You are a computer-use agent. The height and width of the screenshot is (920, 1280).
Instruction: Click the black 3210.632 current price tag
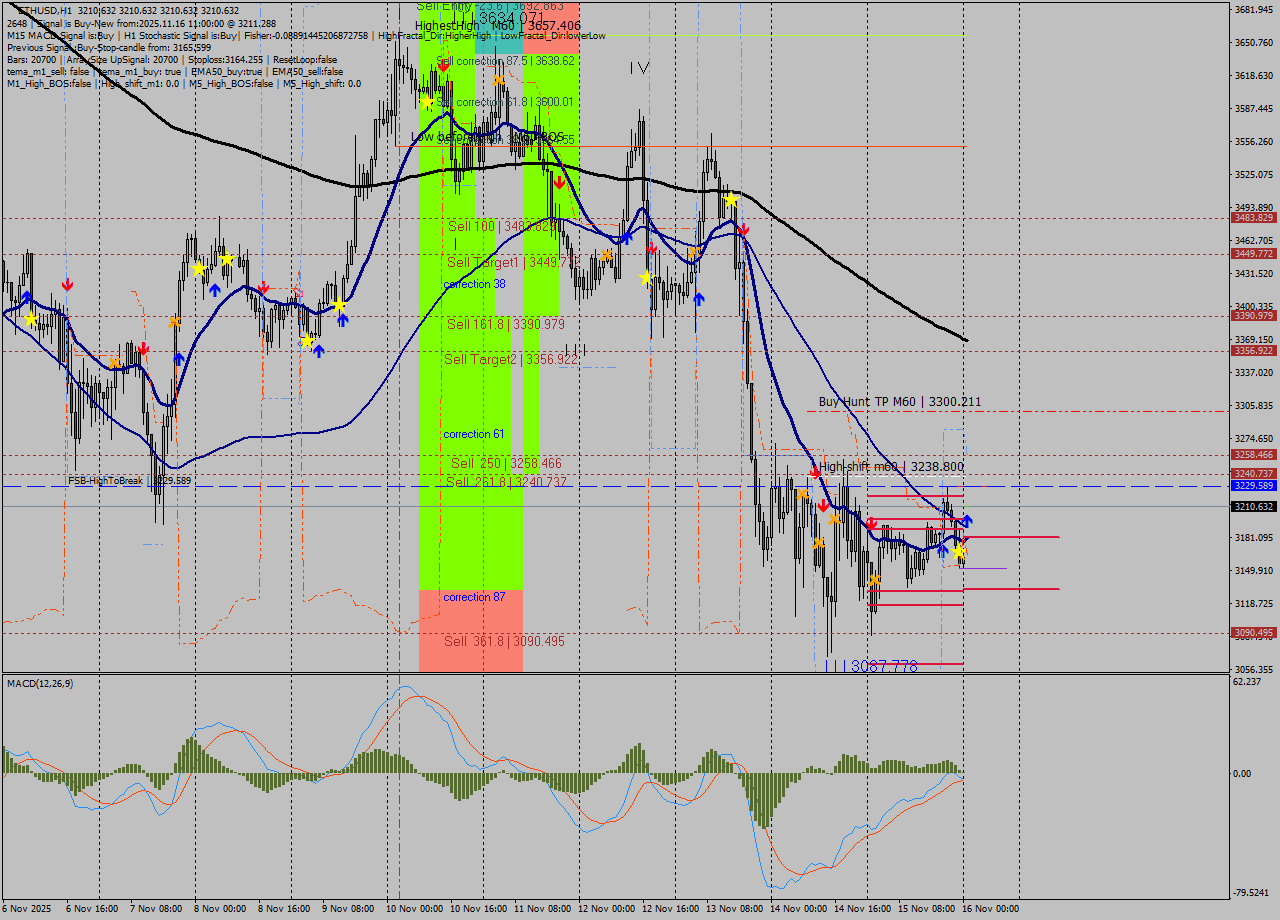pos(1253,507)
